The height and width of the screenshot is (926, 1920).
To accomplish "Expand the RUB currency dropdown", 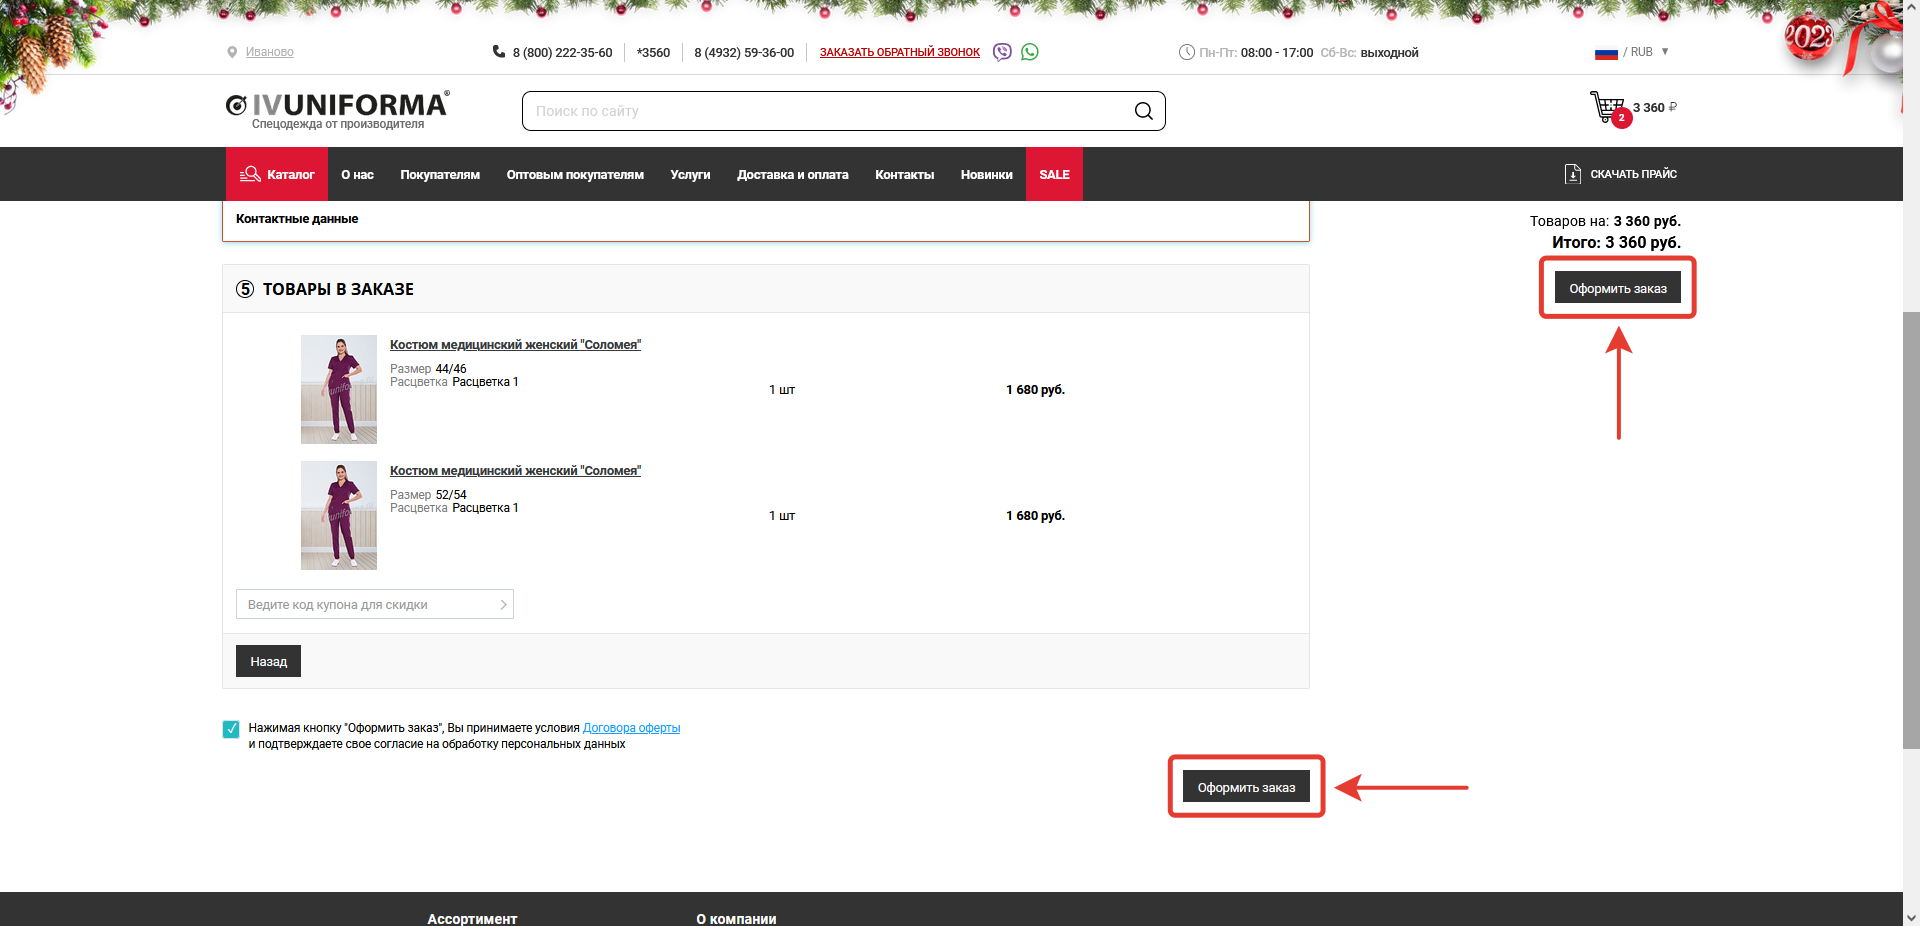I will tap(1665, 52).
